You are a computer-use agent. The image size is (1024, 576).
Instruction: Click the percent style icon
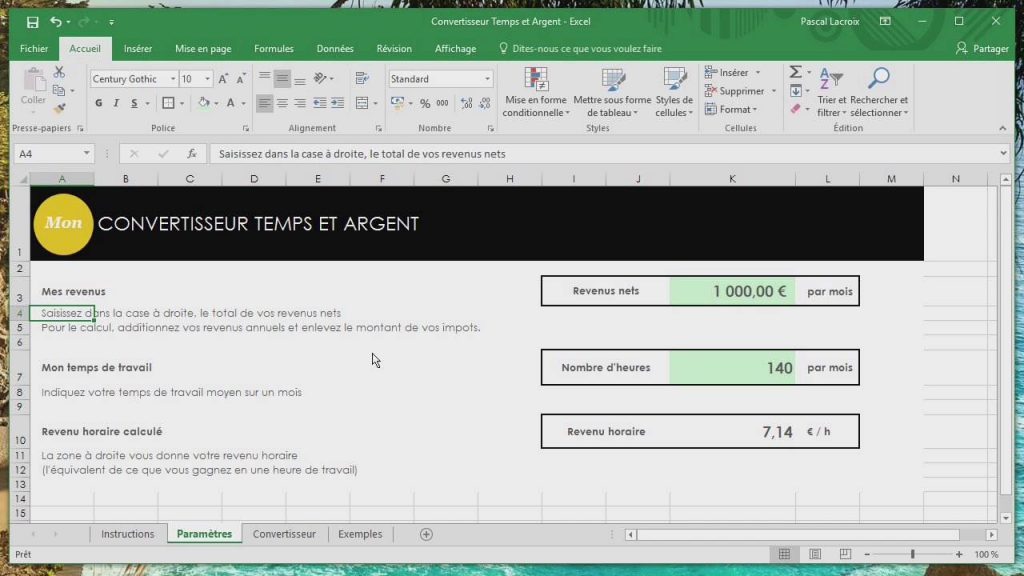tap(425, 103)
